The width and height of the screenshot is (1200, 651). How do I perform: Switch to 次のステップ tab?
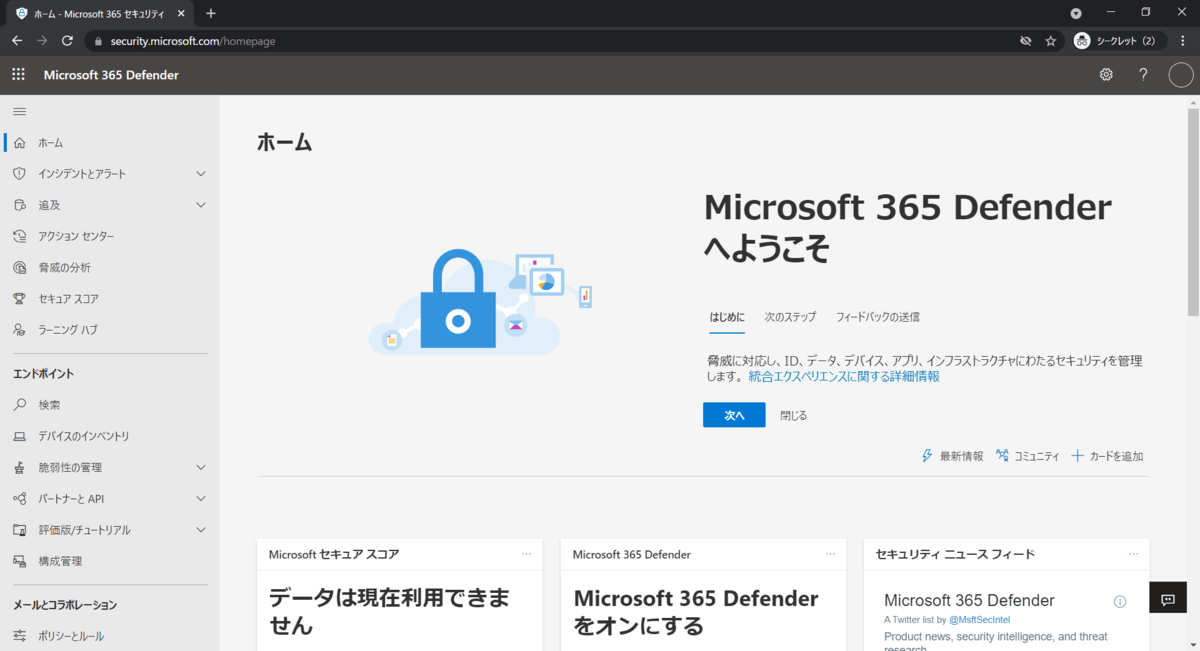(791, 317)
